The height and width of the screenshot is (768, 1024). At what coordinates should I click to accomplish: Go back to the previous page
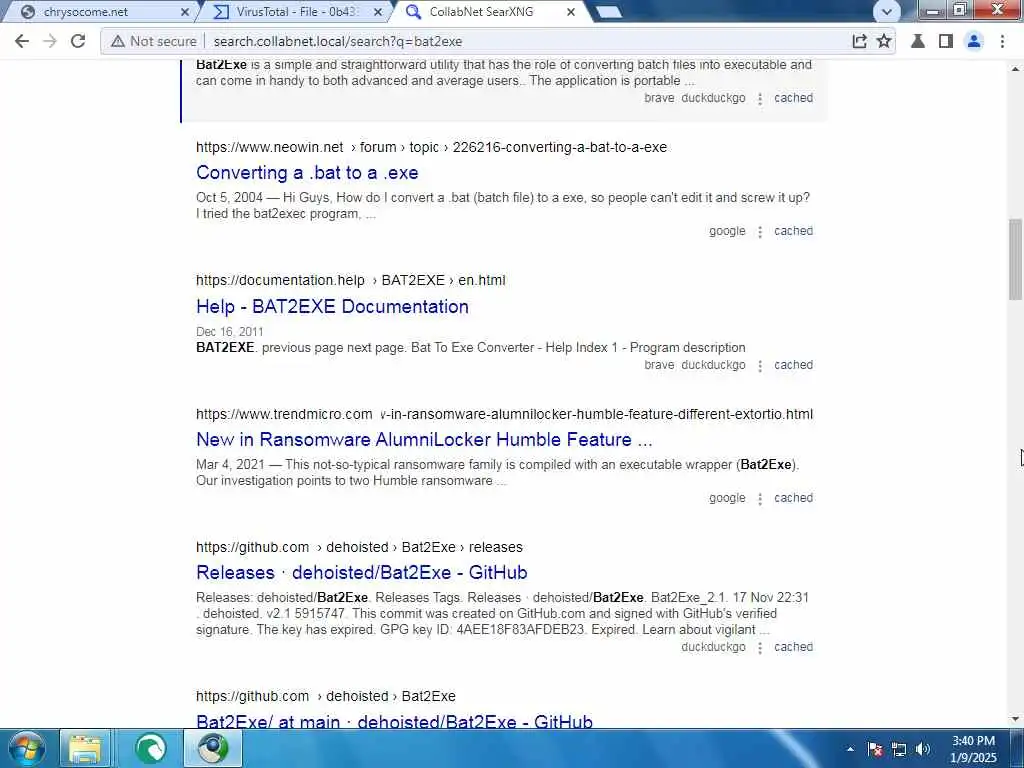[x=22, y=41]
